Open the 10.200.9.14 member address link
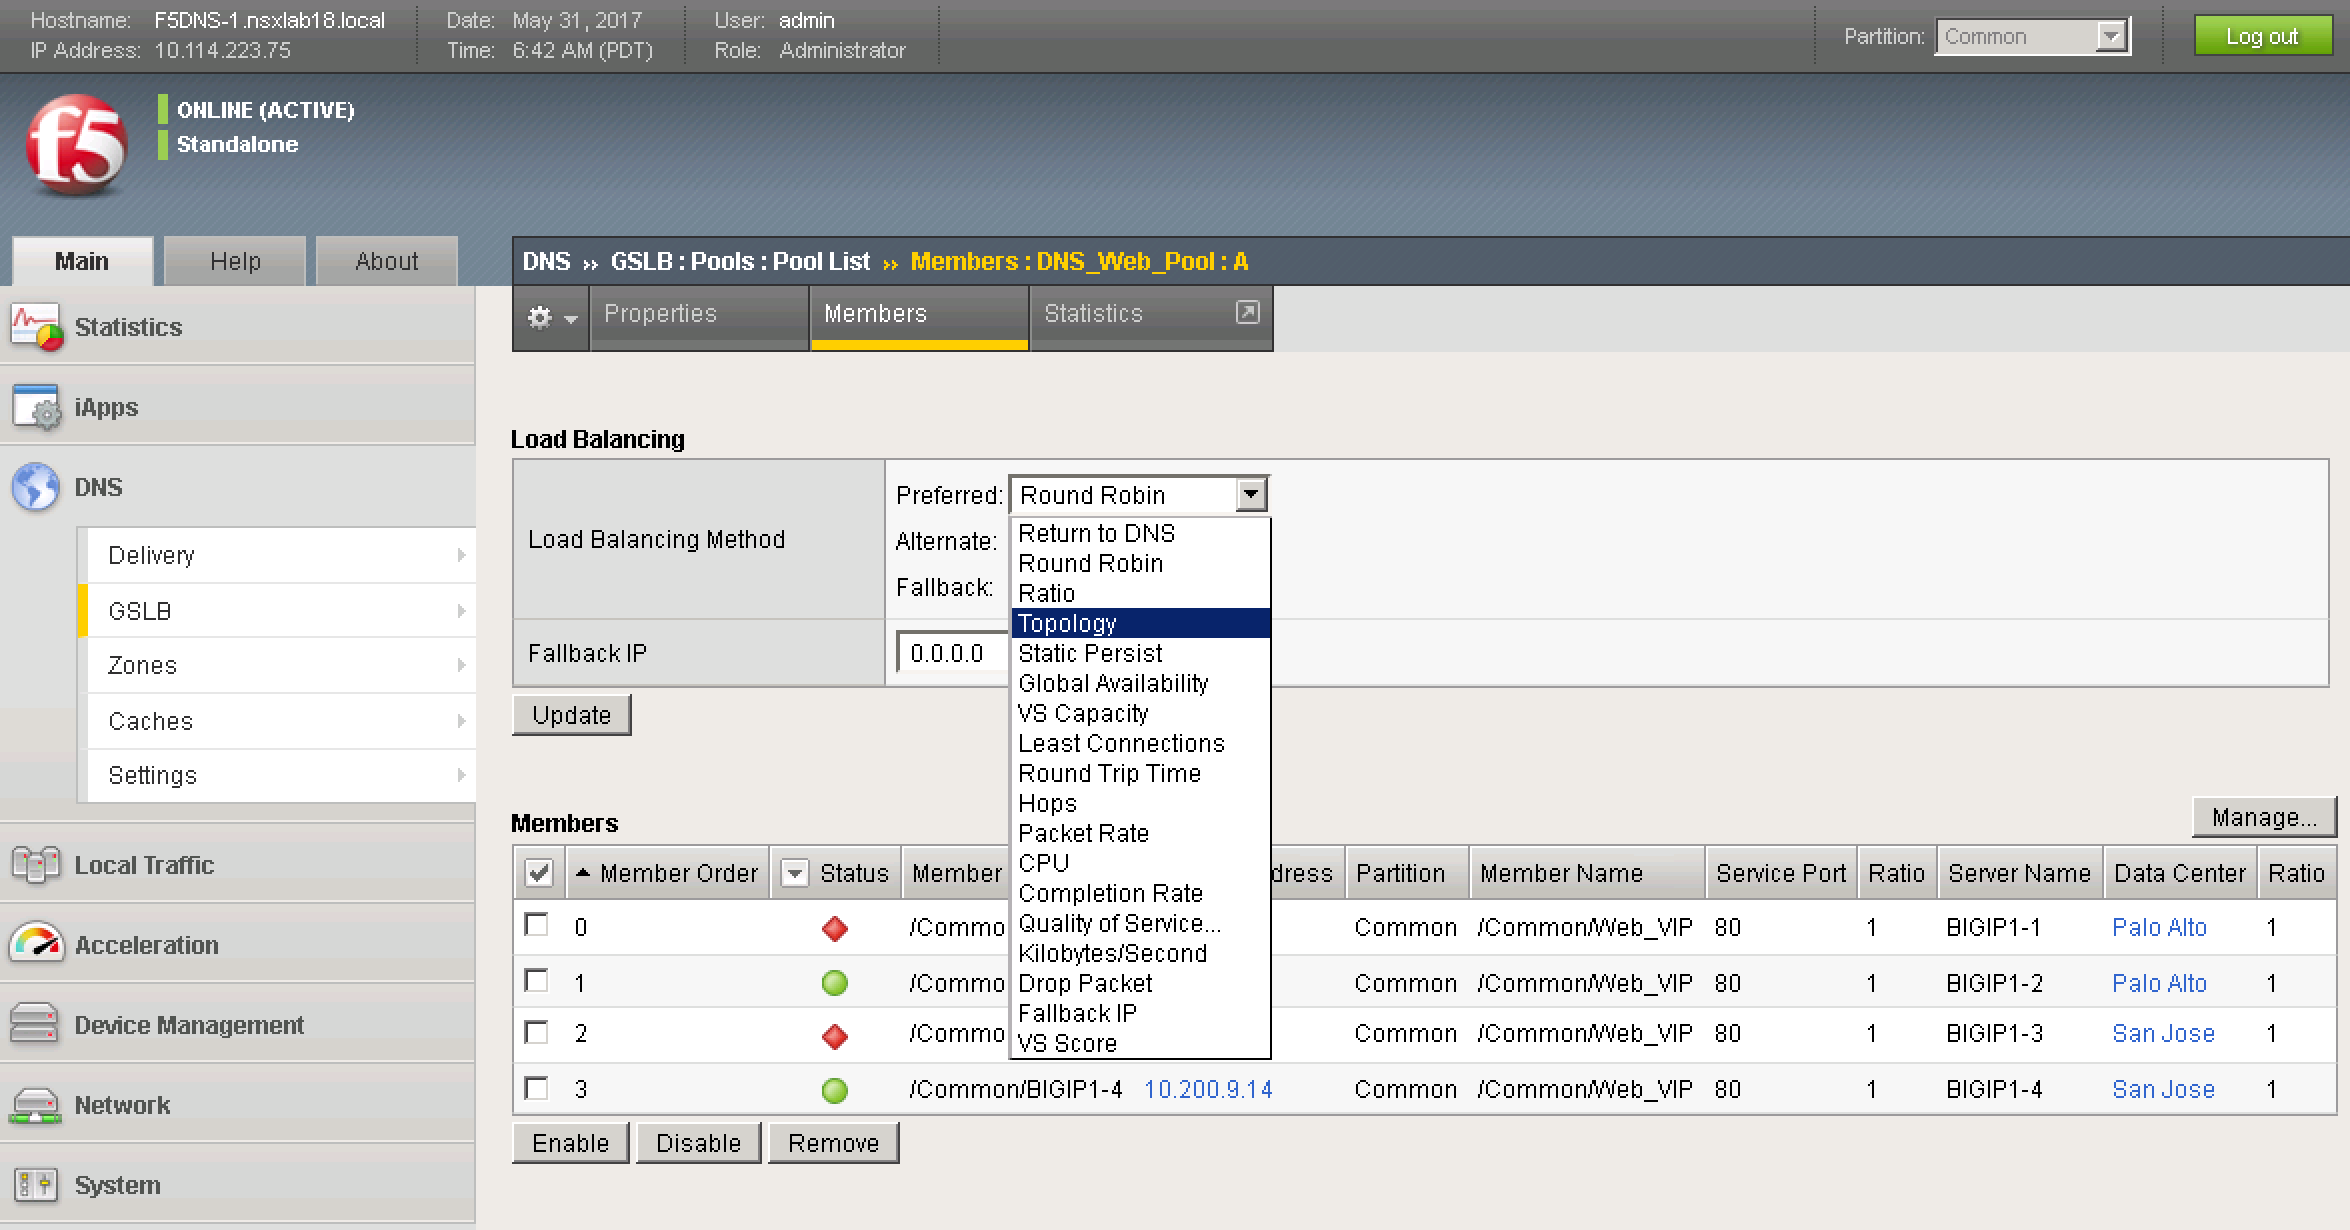This screenshot has height=1230, width=2350. (x=1208, y=1089)
